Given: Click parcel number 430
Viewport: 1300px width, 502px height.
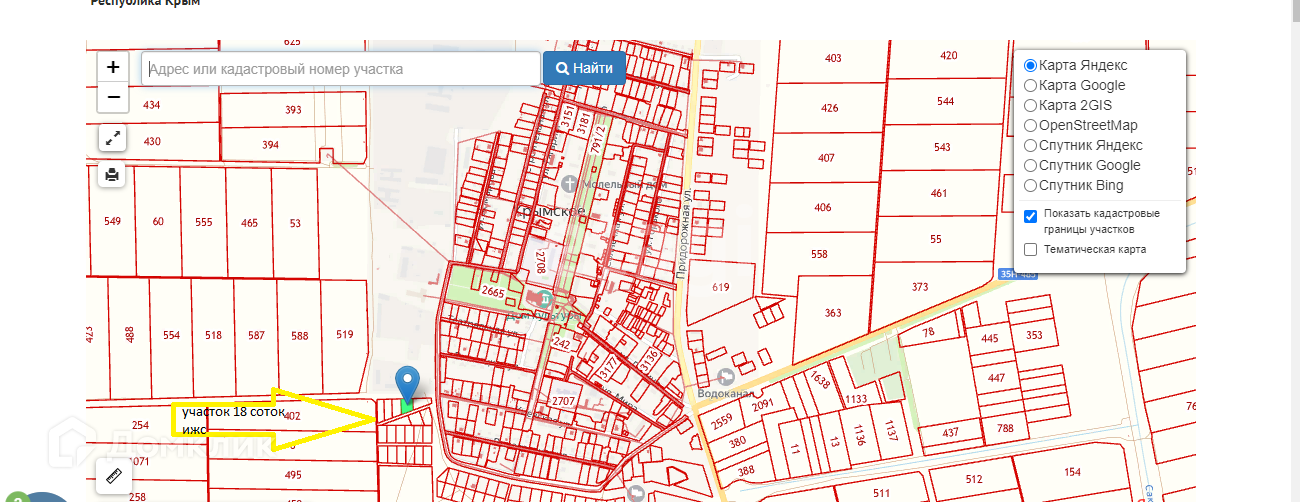Looking at the screenshot, I should pos(152,141).
